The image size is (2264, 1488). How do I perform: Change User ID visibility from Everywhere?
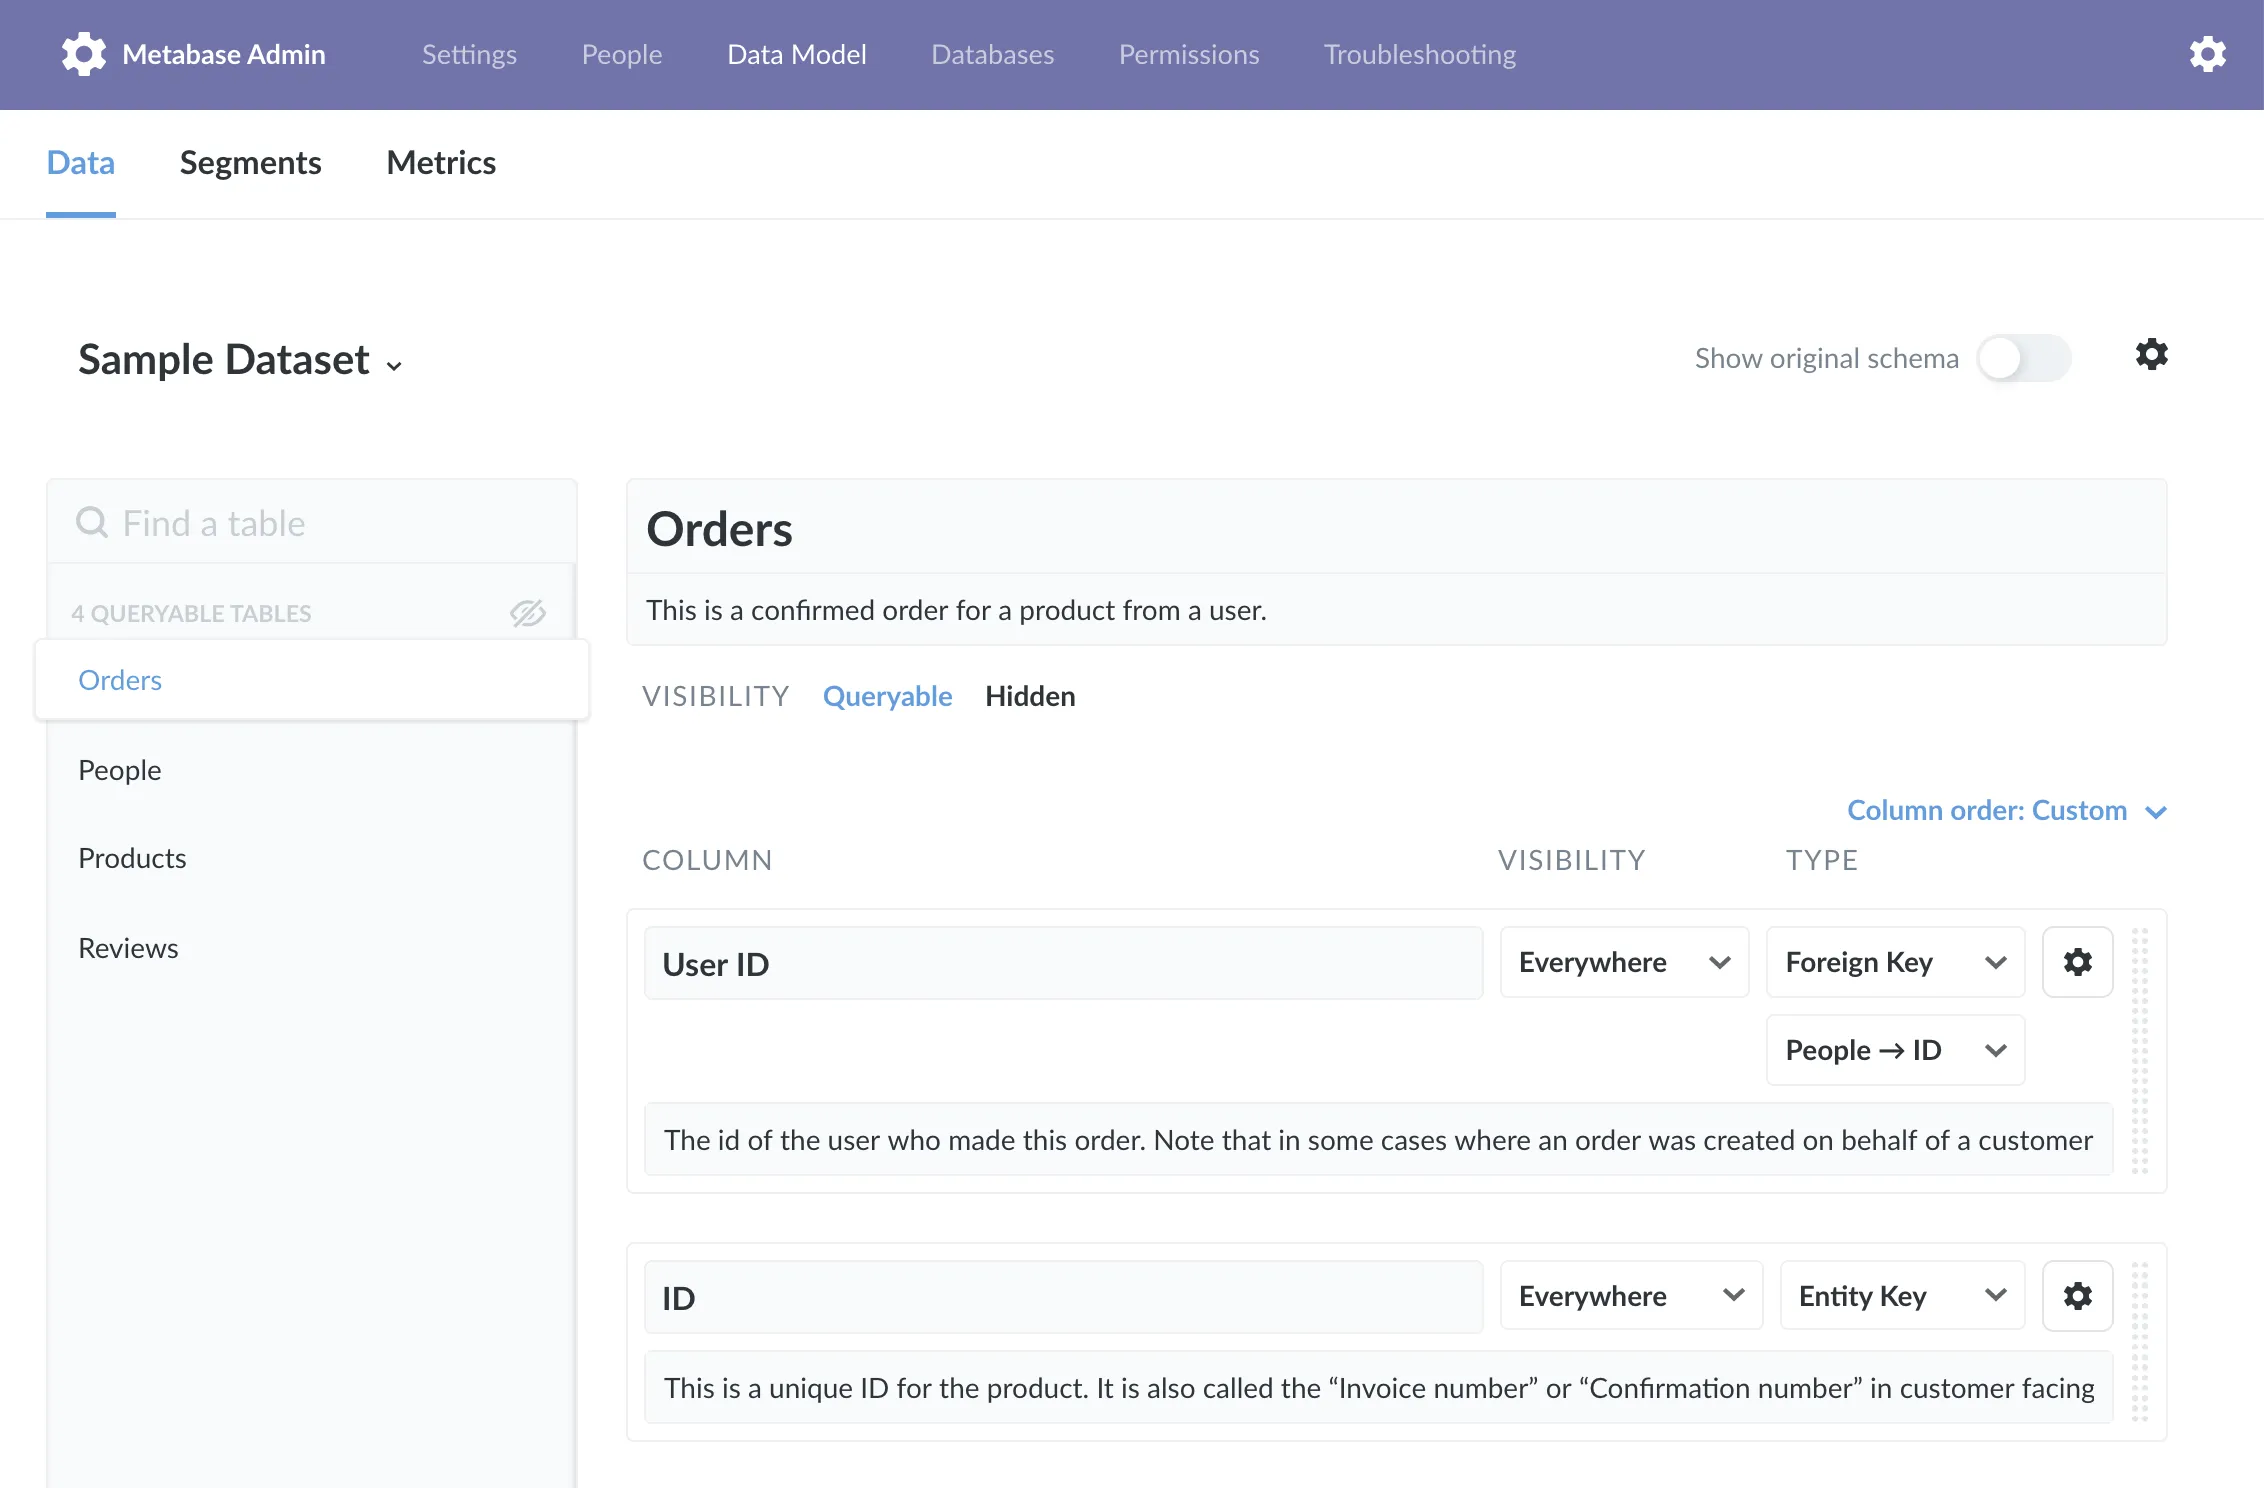[1623, 962]
